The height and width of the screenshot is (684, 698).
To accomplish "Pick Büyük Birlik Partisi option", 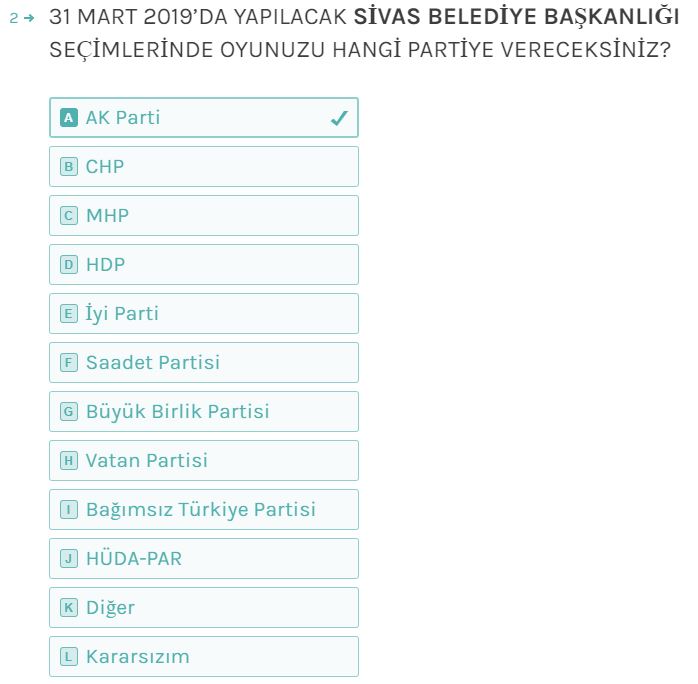I will (x=203, y=412).
